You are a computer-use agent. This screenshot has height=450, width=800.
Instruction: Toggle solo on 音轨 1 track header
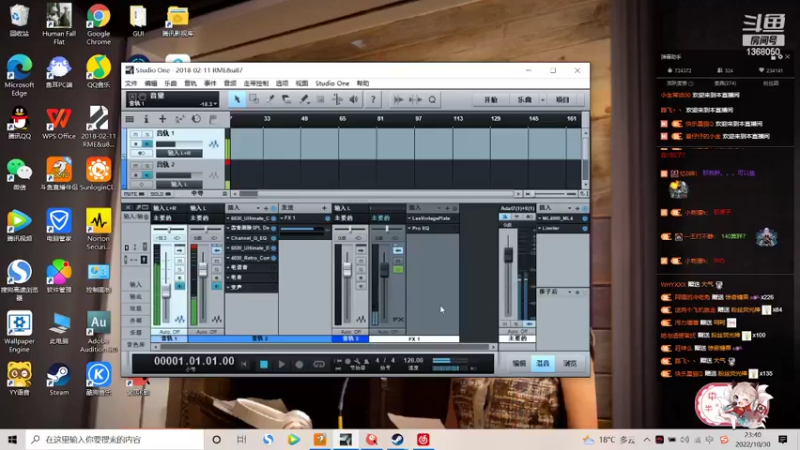(147, 134)
